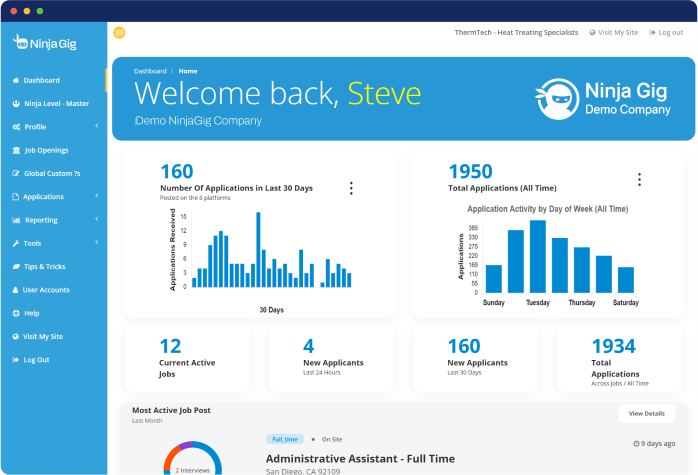Click the Dashboard home icon
The image size is (698, 475).
pyautogui.click(x=16, y=81)
